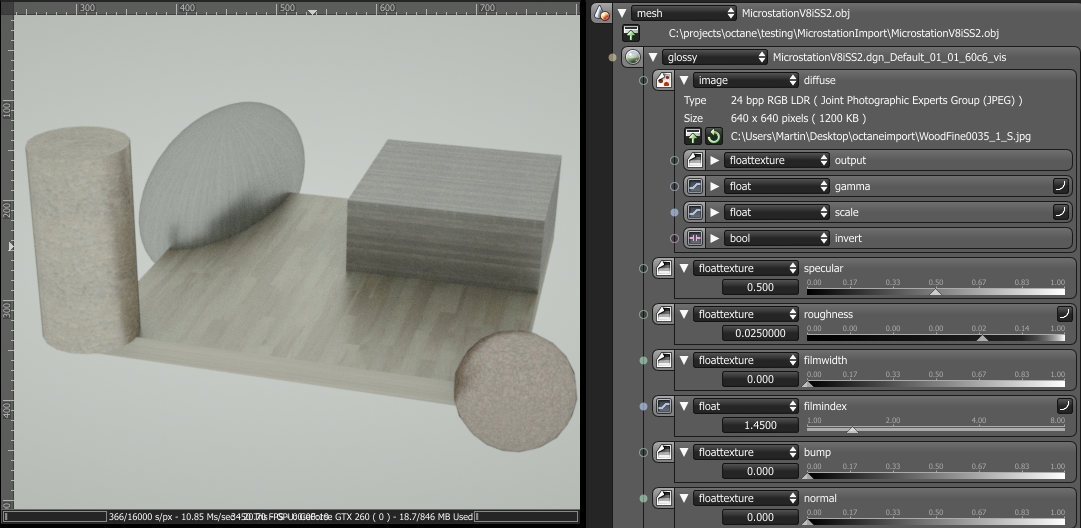
Task: Toggle the curve button for gamma
Action: [1059, 186]
